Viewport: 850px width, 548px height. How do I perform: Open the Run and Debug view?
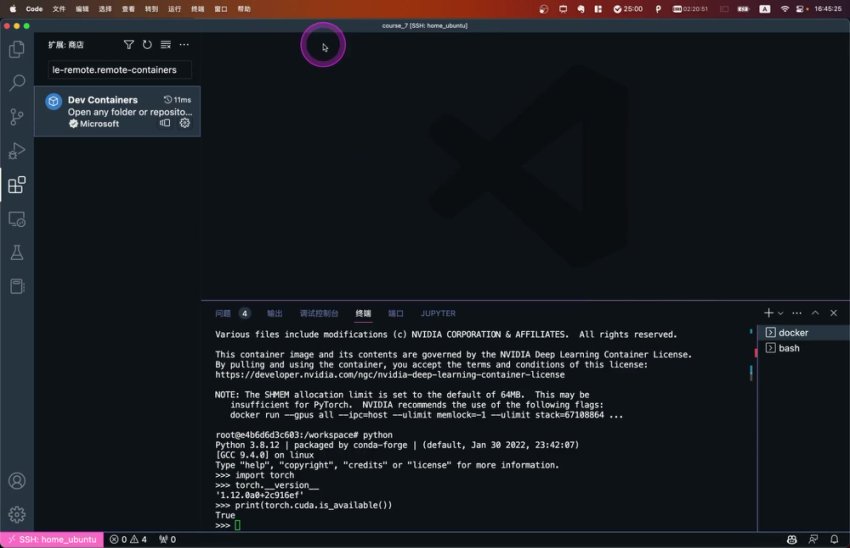click(16, 151)
